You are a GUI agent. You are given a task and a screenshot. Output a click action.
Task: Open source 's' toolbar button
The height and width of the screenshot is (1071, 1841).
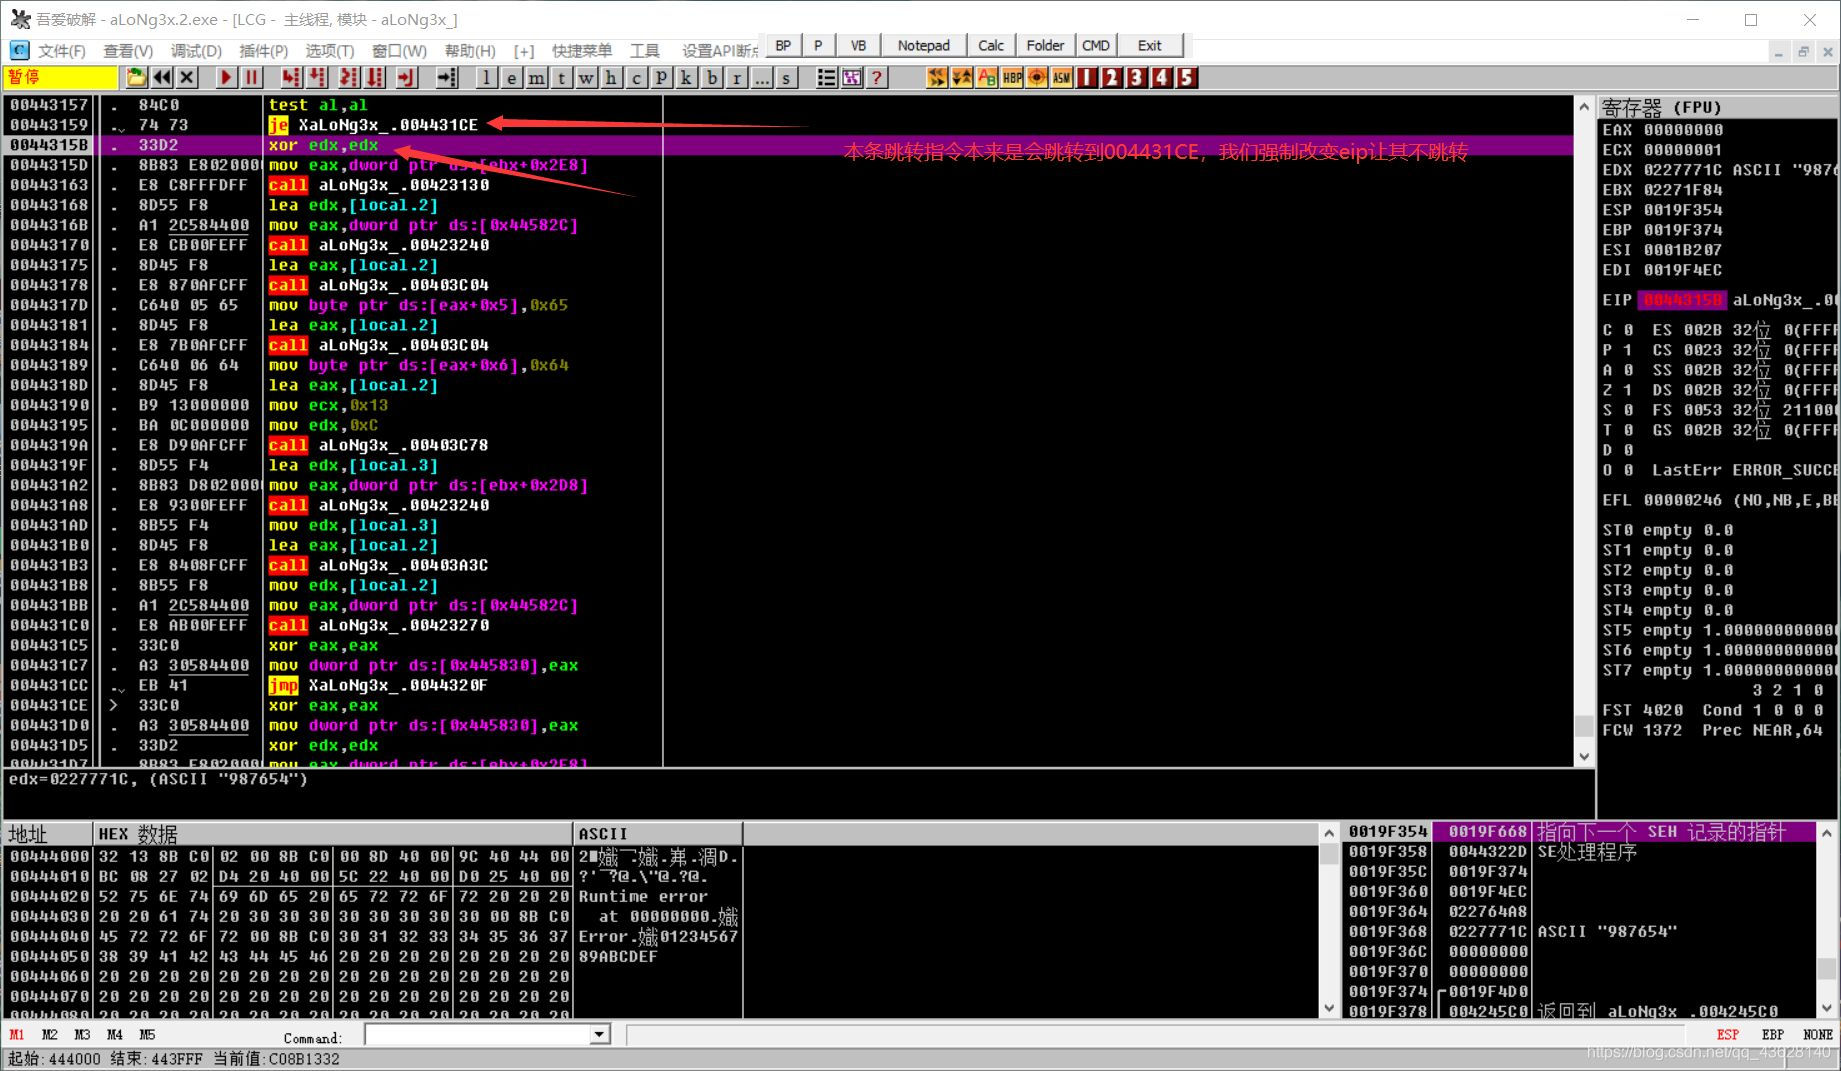[x=786, y=77]
